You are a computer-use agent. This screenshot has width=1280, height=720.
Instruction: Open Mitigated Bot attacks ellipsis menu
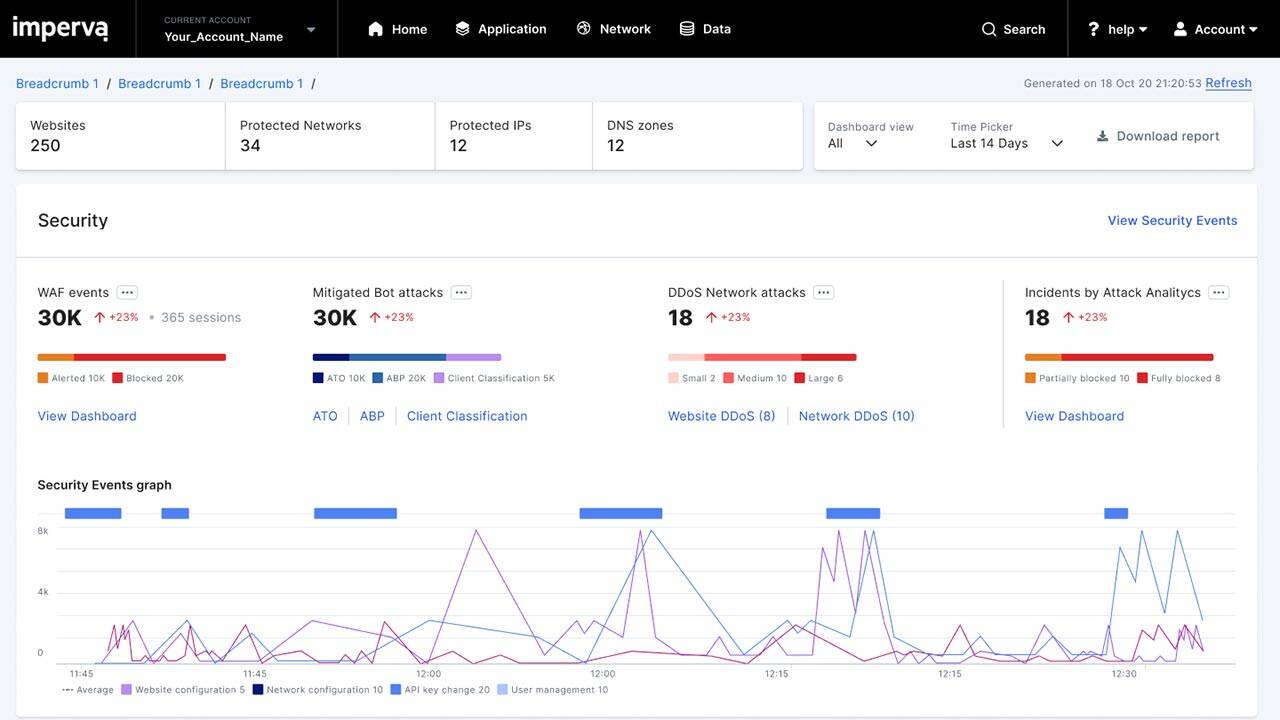point(461,292)
